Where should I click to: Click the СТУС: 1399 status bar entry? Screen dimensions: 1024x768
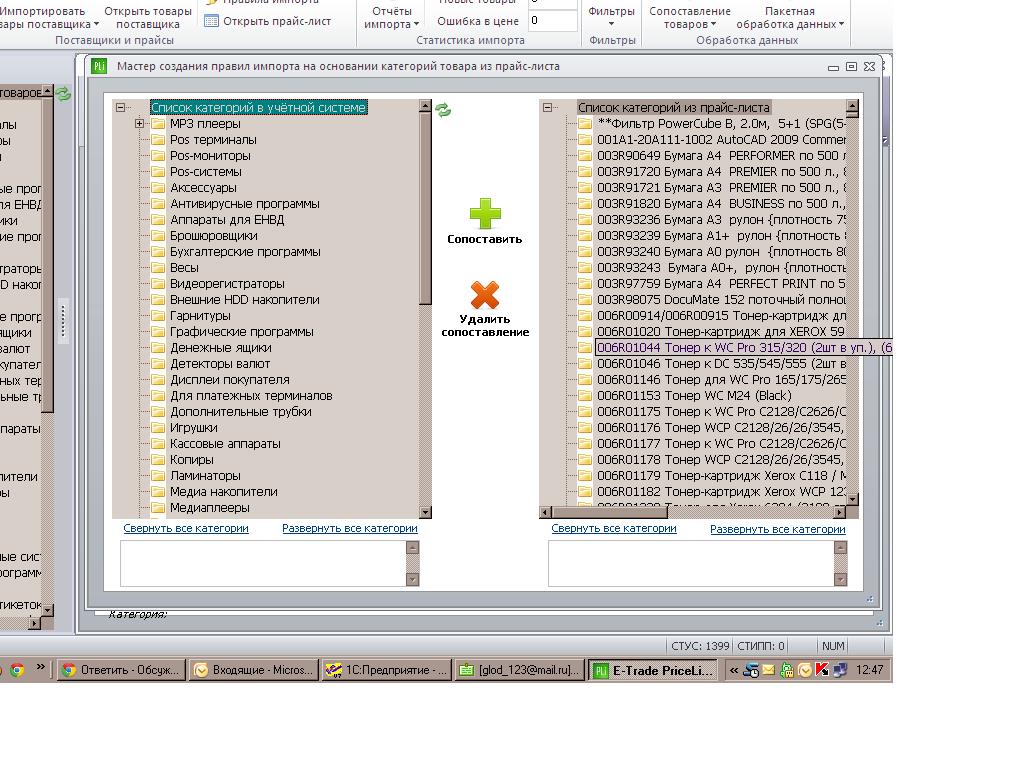[x=700, y=646]
